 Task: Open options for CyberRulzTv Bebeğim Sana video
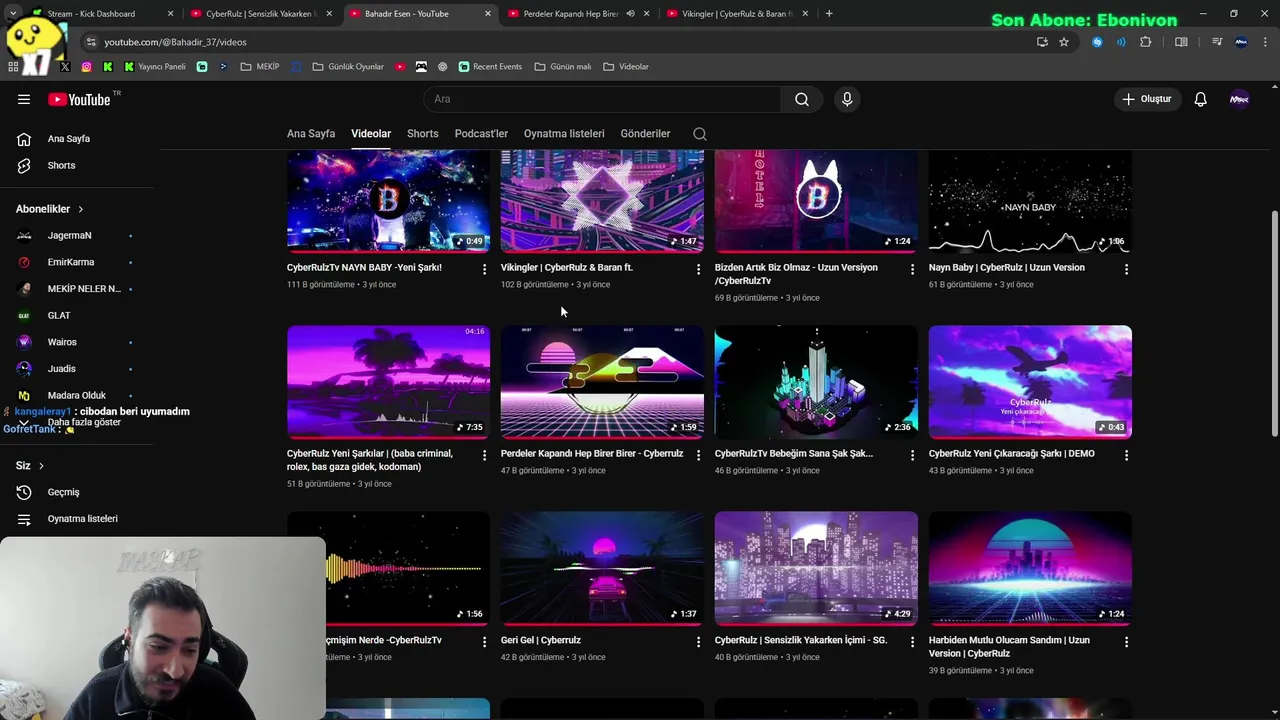tap(912, 455)
